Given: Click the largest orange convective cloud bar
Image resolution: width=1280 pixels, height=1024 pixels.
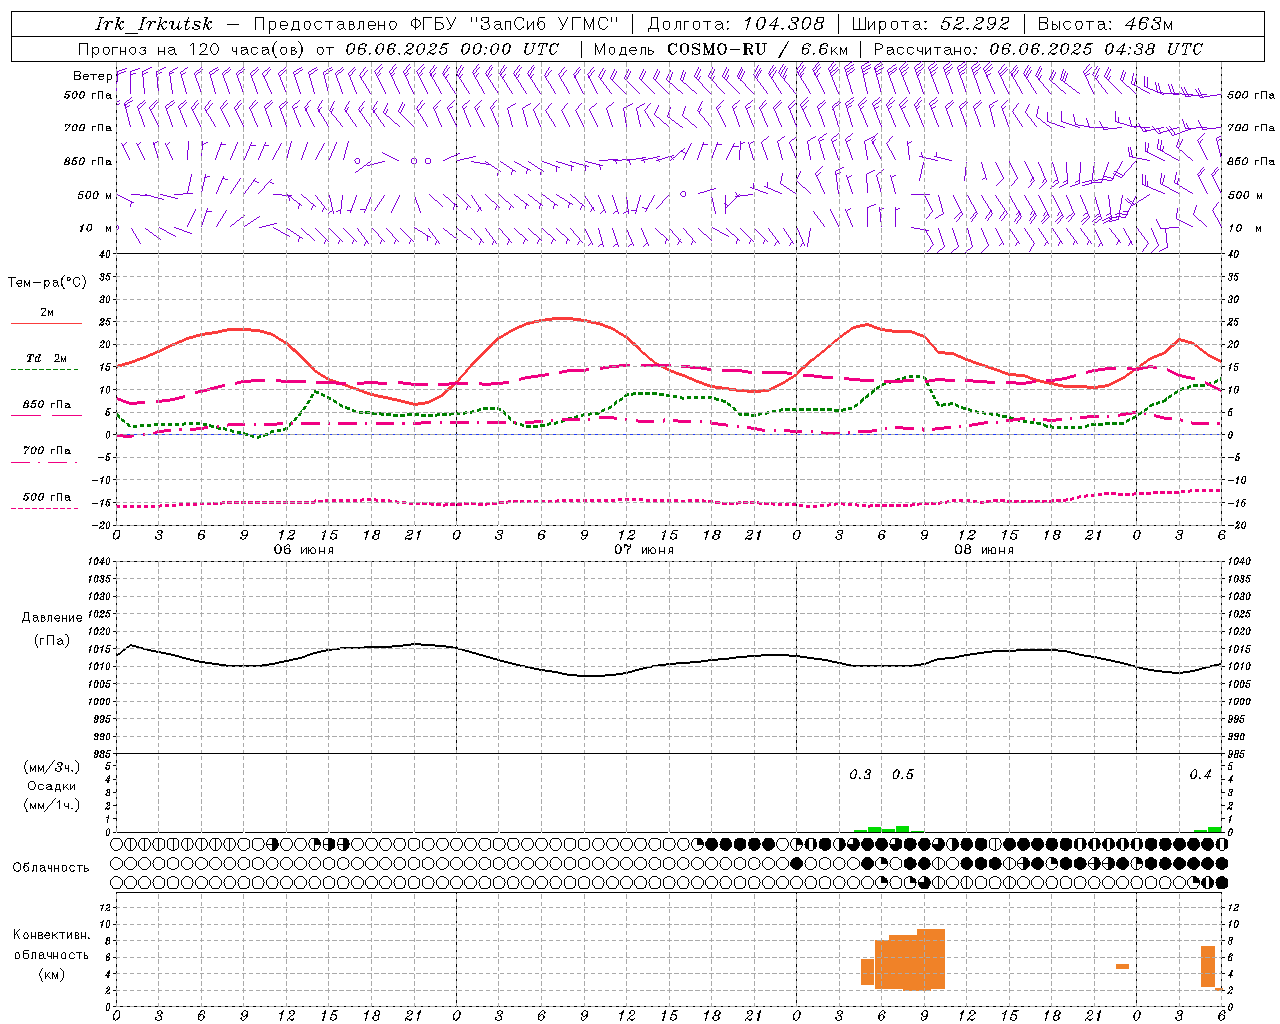Looking at the screenshot, I should coord(930,959).
